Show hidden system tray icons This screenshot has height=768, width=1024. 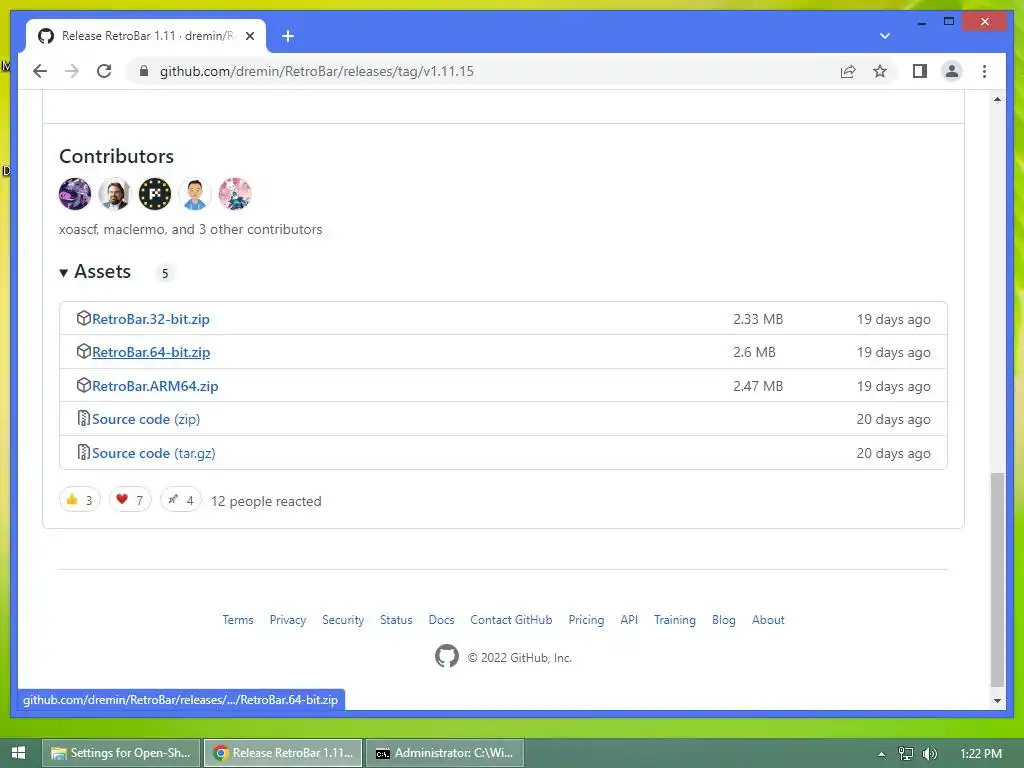[x=881, y=754]
